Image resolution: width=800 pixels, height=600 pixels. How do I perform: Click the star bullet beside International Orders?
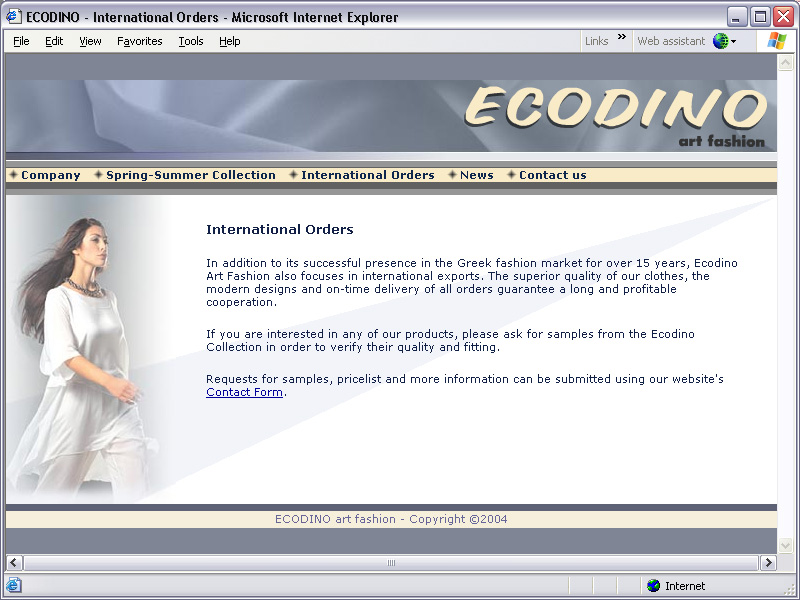click(293, 174)
